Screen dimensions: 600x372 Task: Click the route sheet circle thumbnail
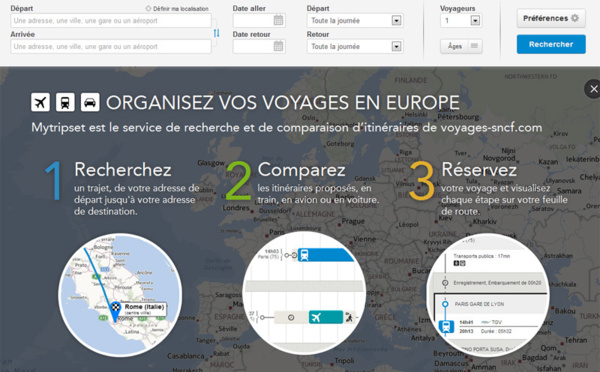488,295
